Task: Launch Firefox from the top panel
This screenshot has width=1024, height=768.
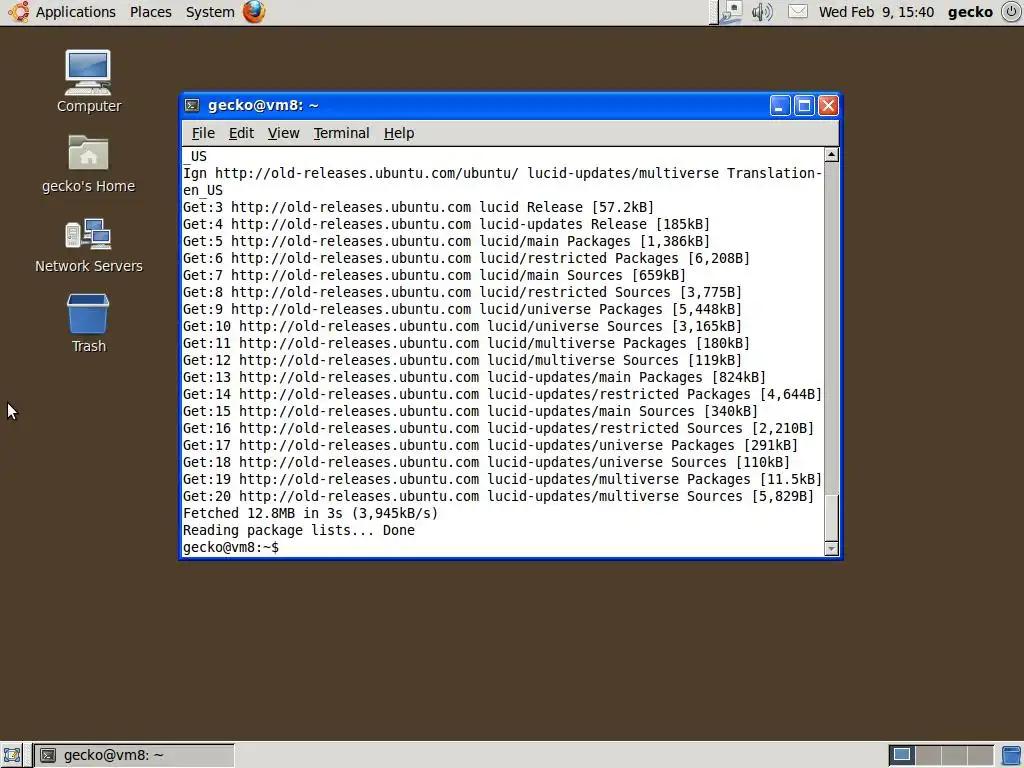Action: pos(254,12)
